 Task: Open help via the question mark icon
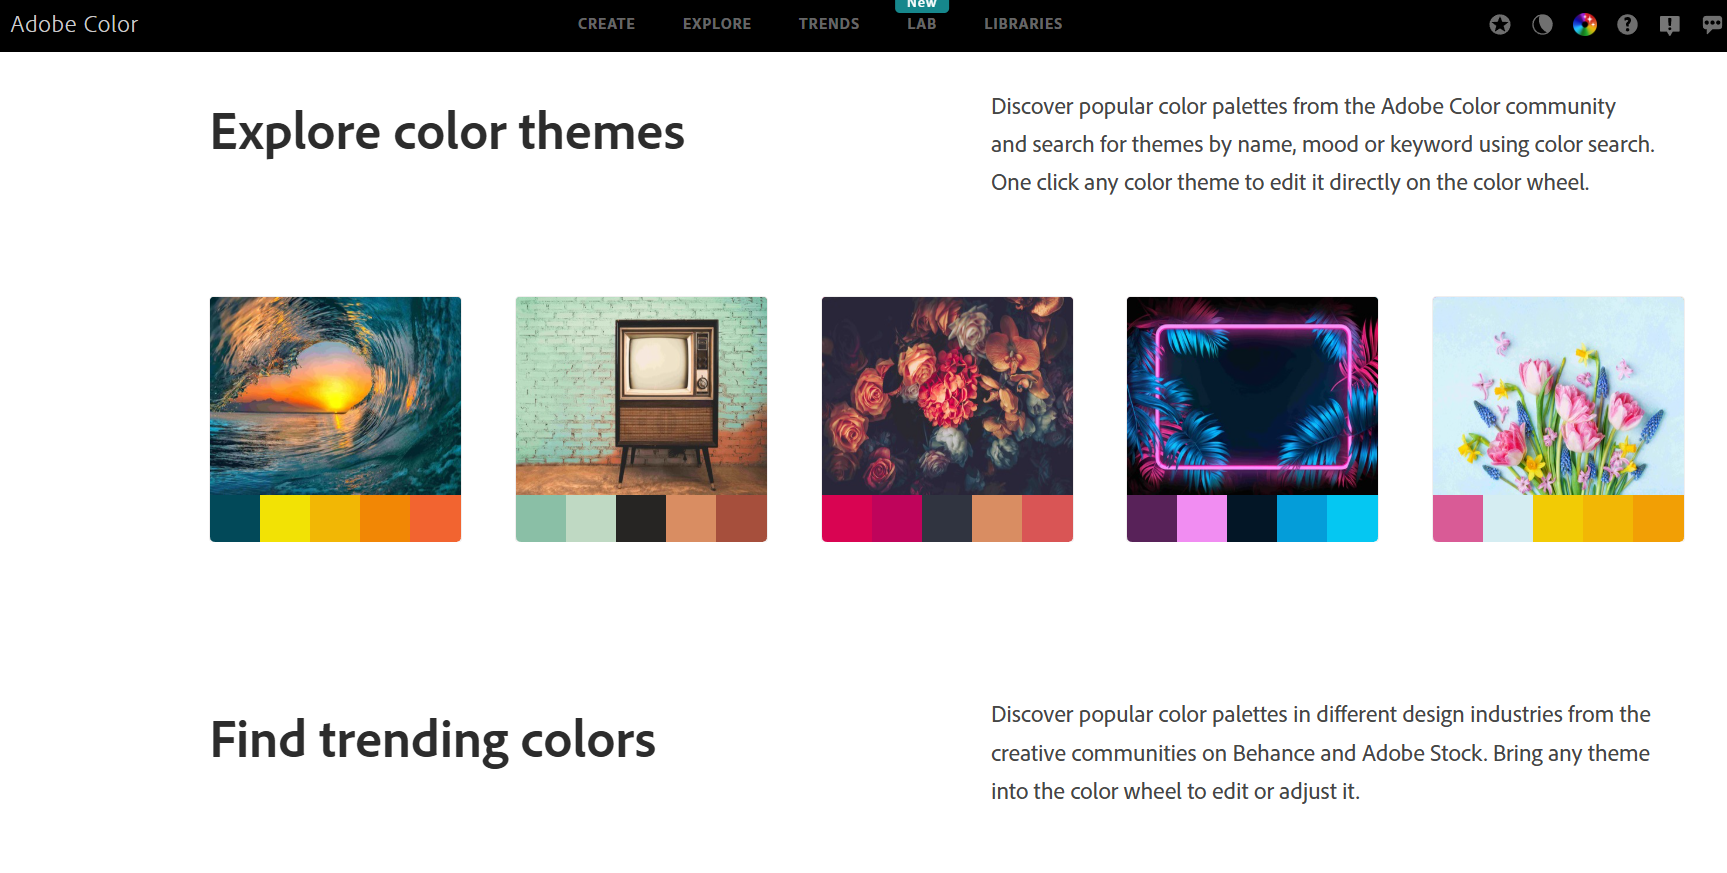pos(1627,25)
